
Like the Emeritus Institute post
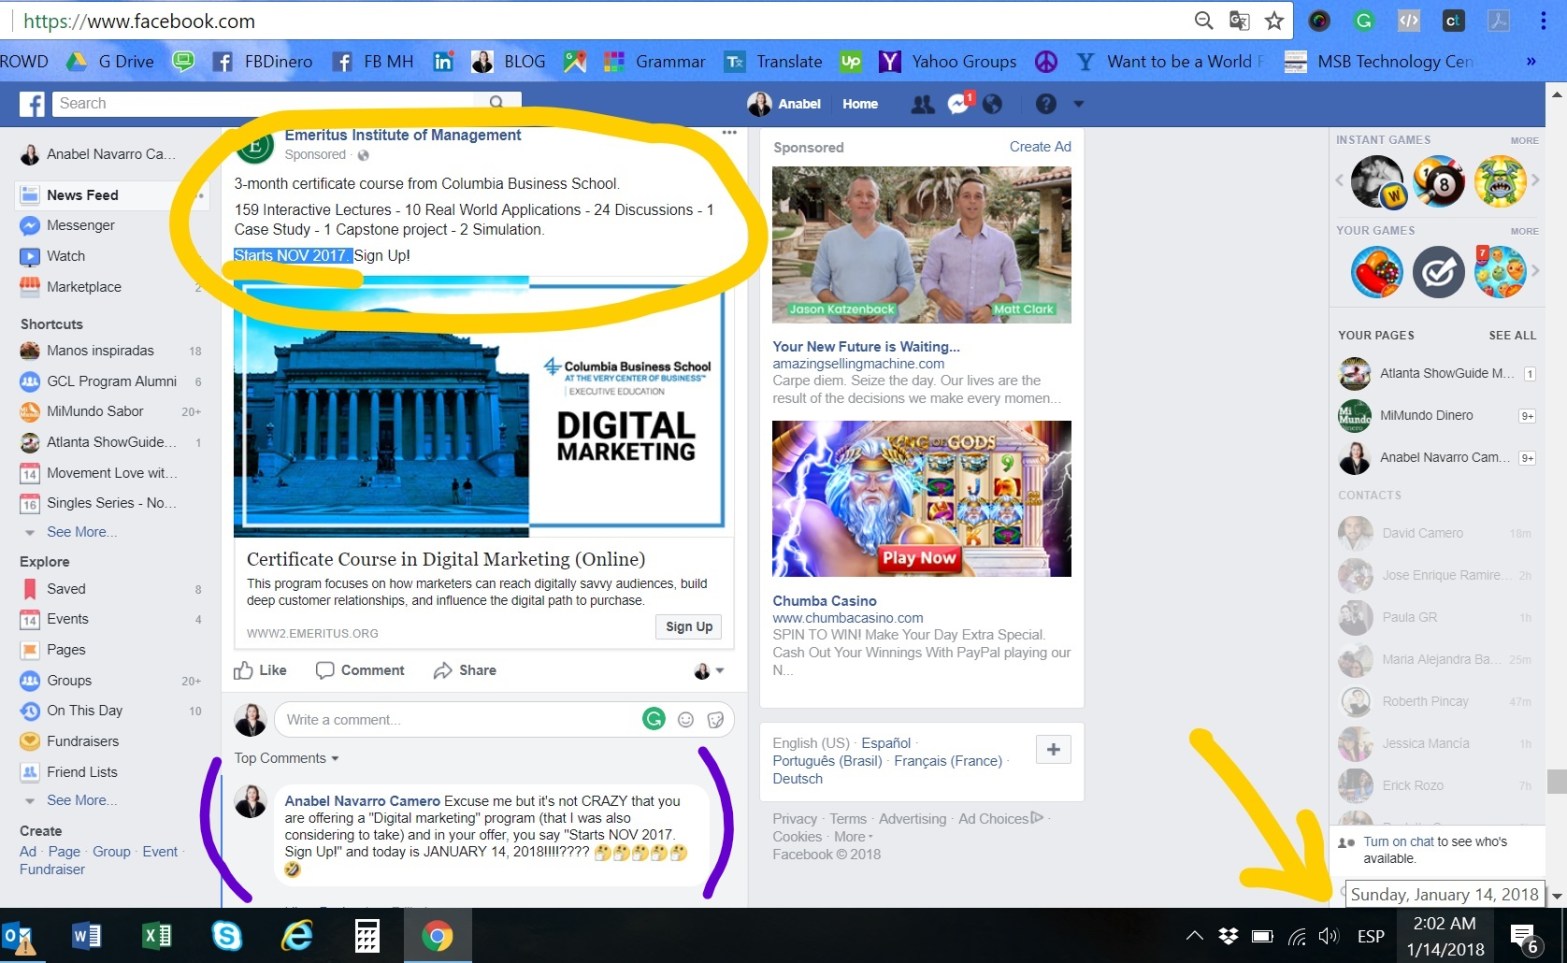tap(260, 670)
